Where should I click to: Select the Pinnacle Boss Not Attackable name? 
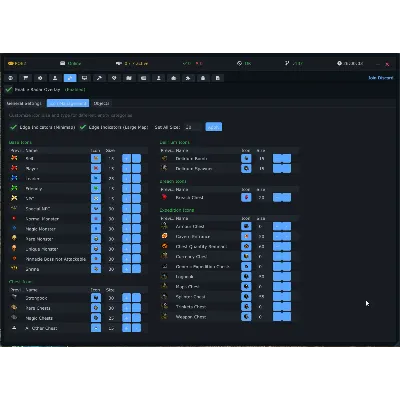coord(56,259)
